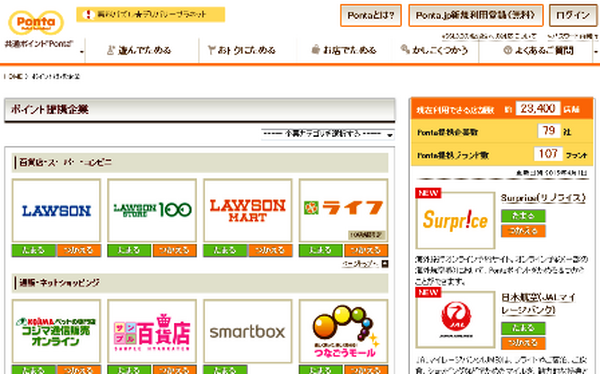The image size is (600, 374).
Task: Click the smartbox logo tile
Action: click(248, 331)
